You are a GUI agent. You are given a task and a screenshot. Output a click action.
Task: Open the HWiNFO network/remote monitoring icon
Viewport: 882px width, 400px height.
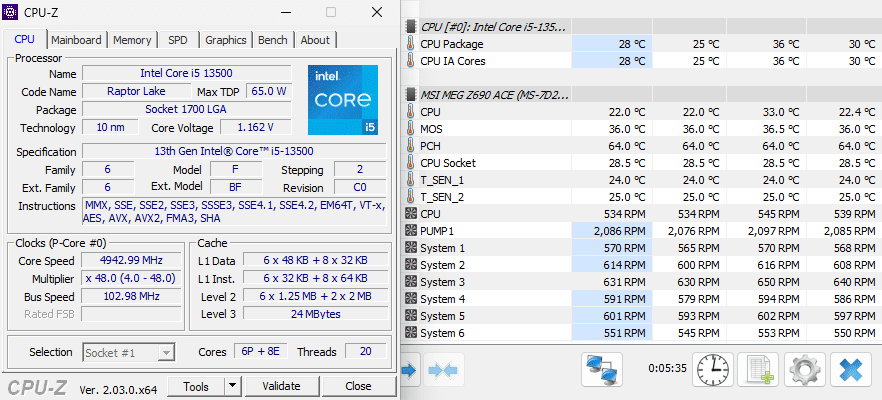[x=601, y=370]
